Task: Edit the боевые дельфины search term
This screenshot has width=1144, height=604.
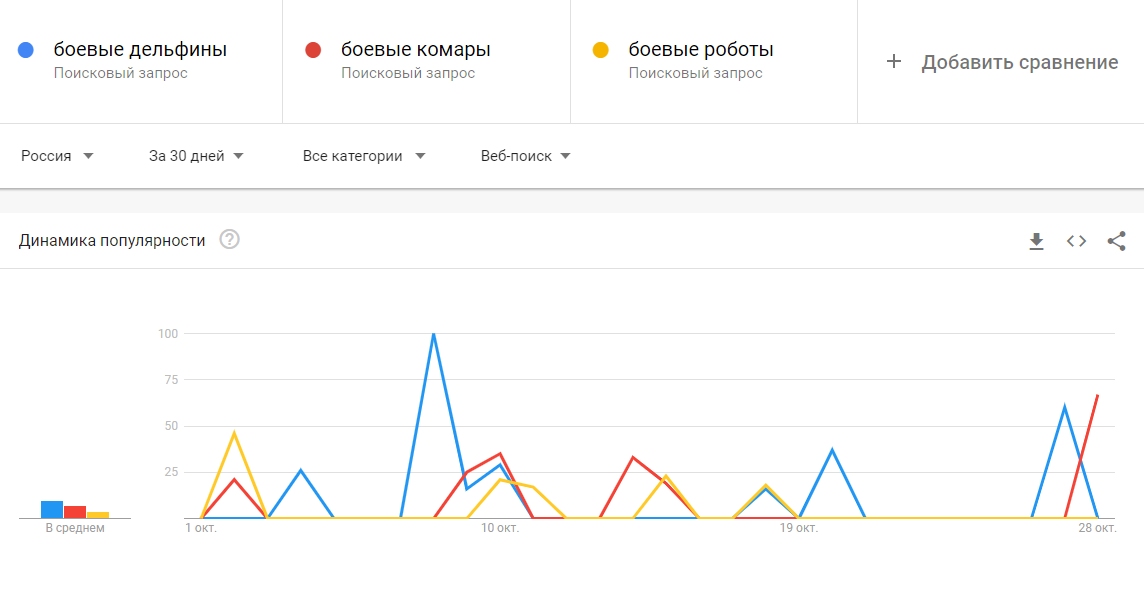Action: (x=140, y=50)
